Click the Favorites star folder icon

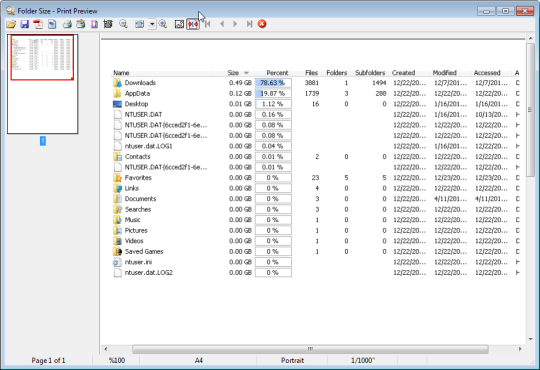tap(117, 178)
